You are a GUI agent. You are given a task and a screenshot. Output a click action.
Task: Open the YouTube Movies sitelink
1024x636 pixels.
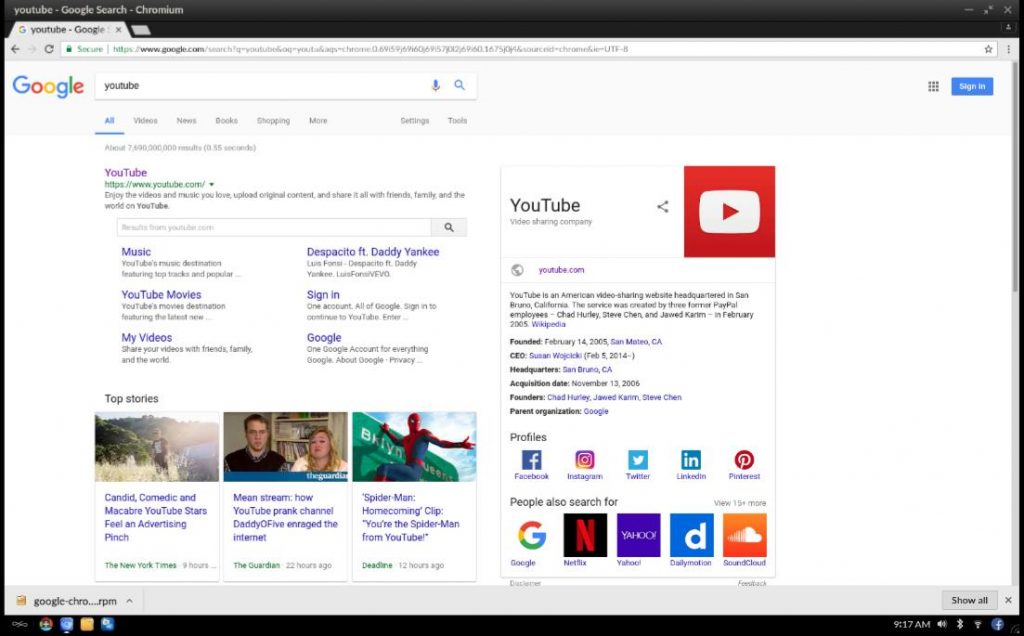(161, 294)
